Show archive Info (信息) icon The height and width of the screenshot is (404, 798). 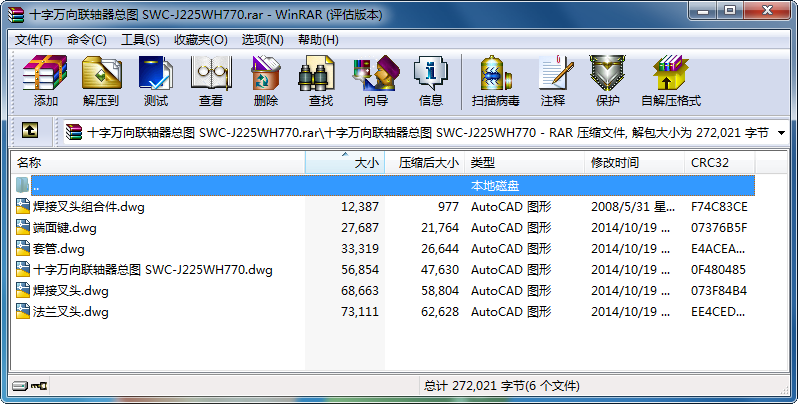(x=430, y=81)
